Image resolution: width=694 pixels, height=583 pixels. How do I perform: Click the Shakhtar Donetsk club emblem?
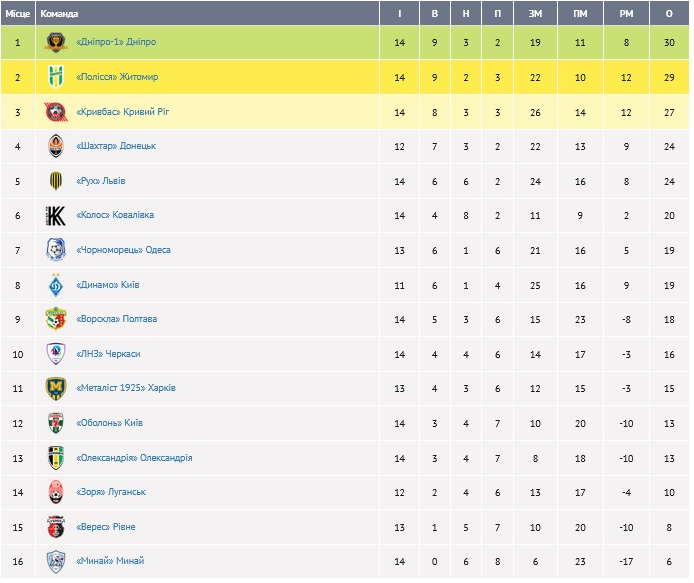click(x=56, y=146)
